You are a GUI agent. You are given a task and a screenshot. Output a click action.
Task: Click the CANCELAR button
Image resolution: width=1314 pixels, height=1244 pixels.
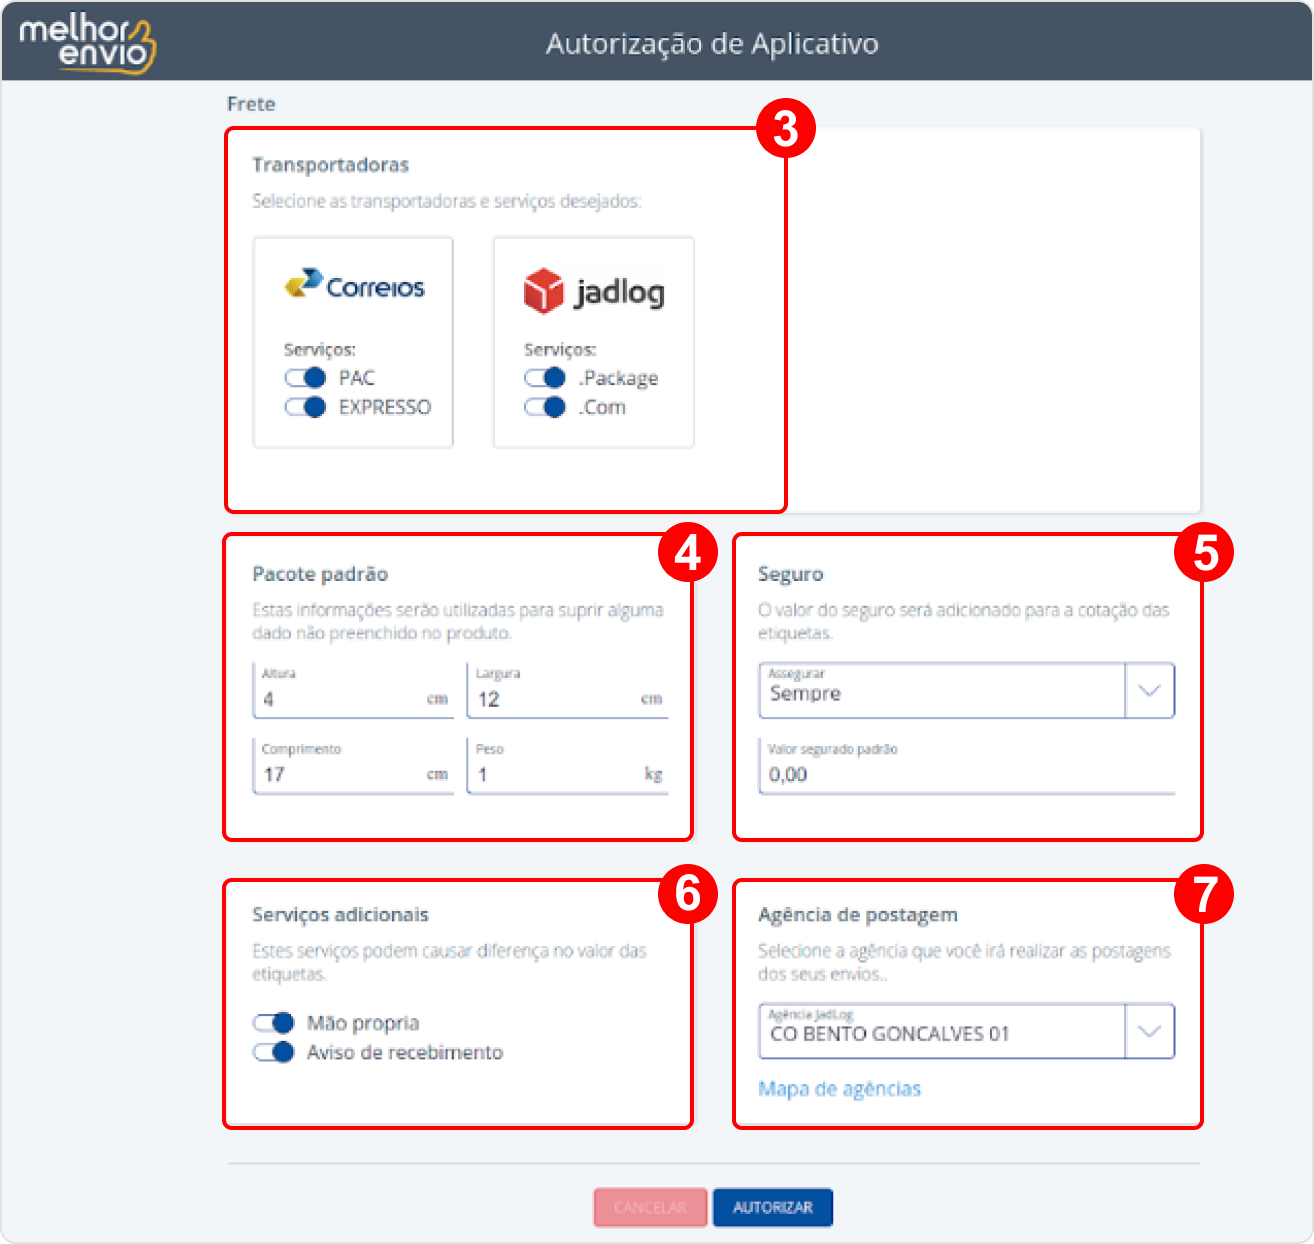(650, 1207)
